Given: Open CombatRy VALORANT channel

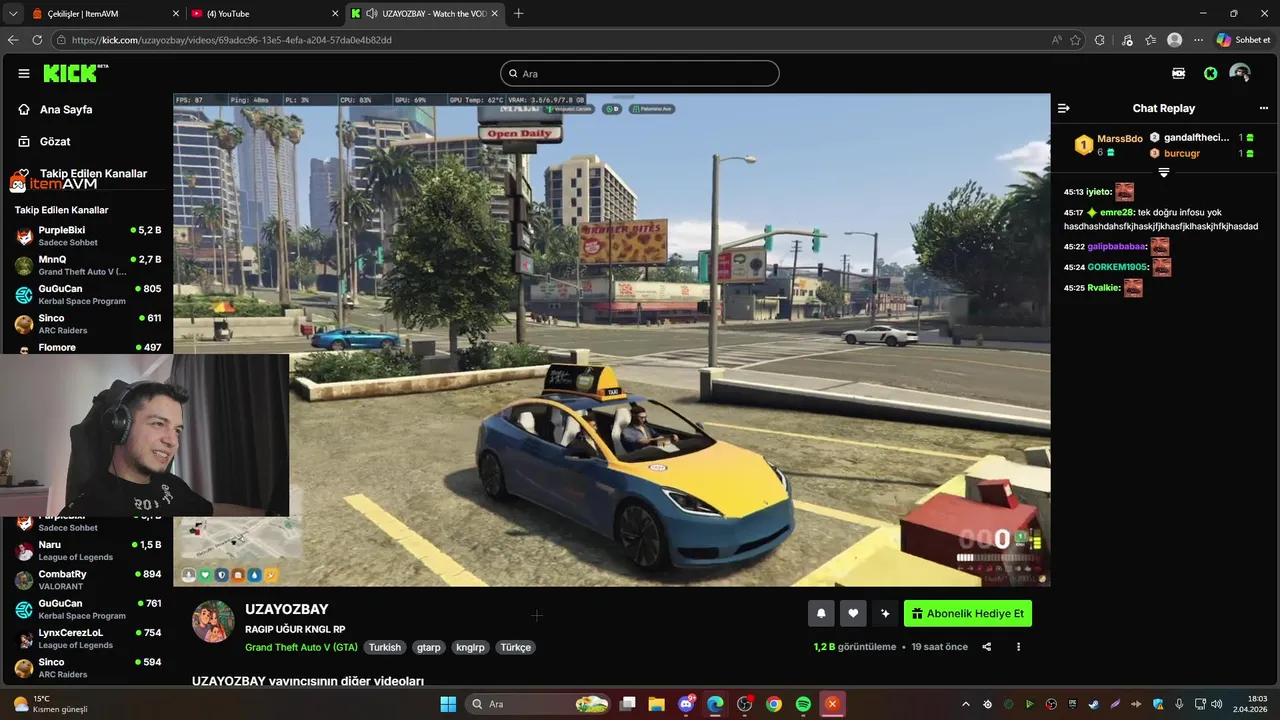Looking at the screenshot, I should tap(88, 580).
